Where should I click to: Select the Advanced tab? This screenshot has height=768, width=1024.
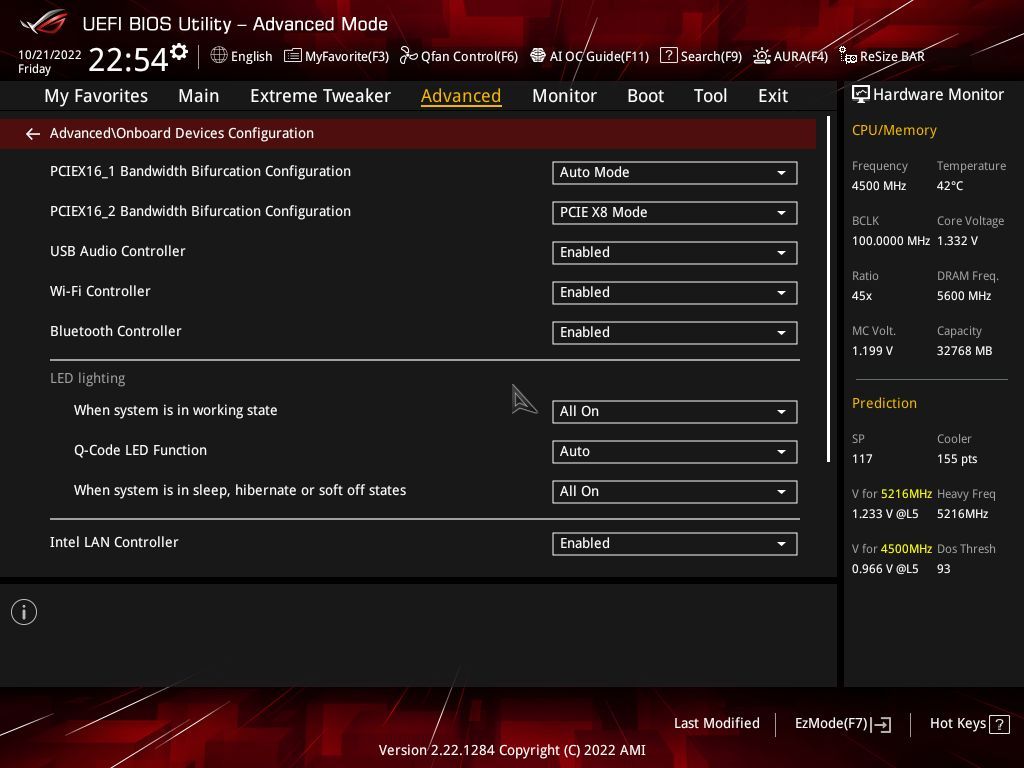(461, 96)
